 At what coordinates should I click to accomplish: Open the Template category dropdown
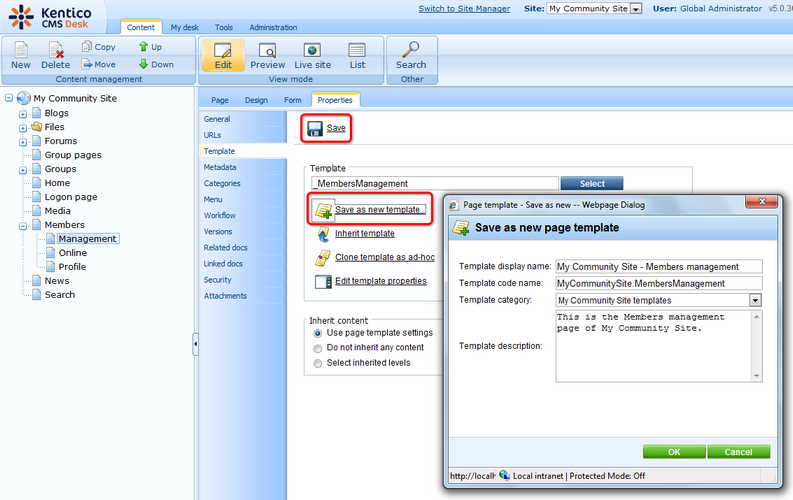click(755, 300)
